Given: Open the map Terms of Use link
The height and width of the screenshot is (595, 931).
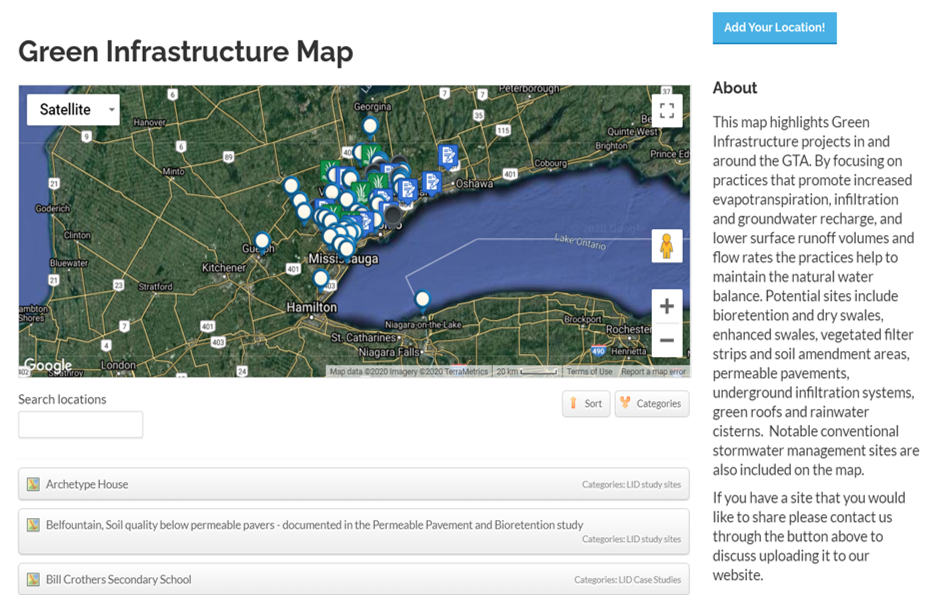Looking at the screenshot, I should (589, 372).
